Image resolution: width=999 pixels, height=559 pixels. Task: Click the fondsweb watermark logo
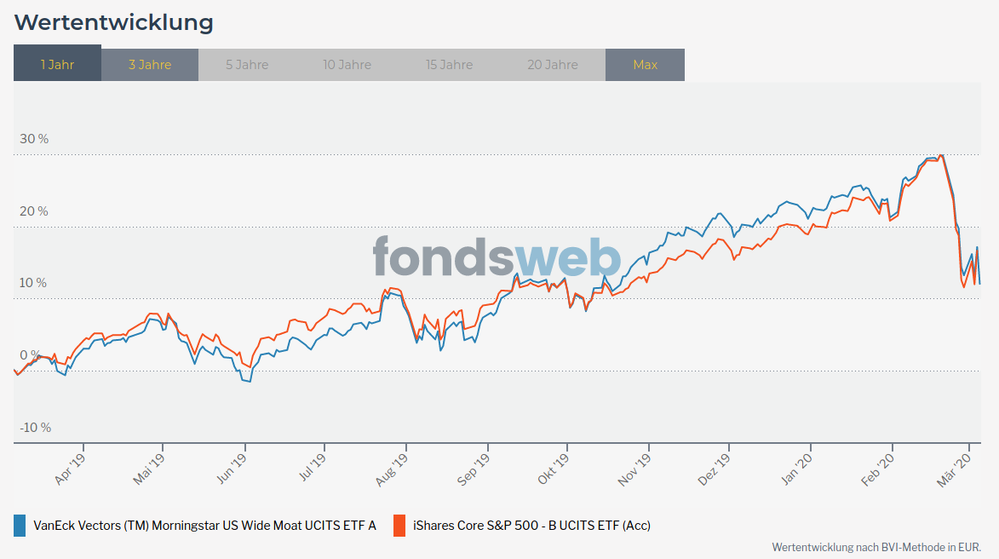(497, 257)
